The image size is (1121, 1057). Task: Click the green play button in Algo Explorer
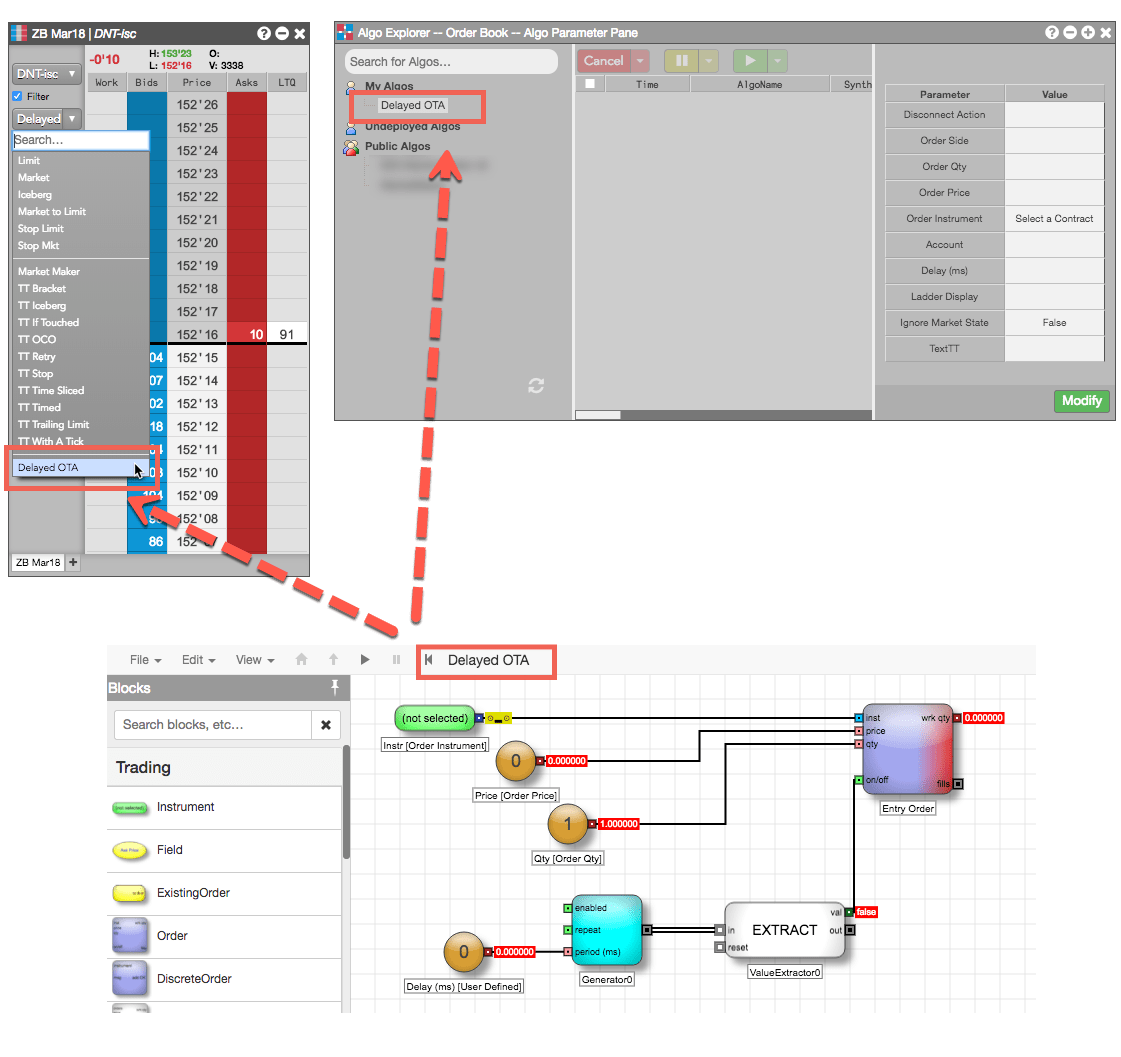(750, 61)
